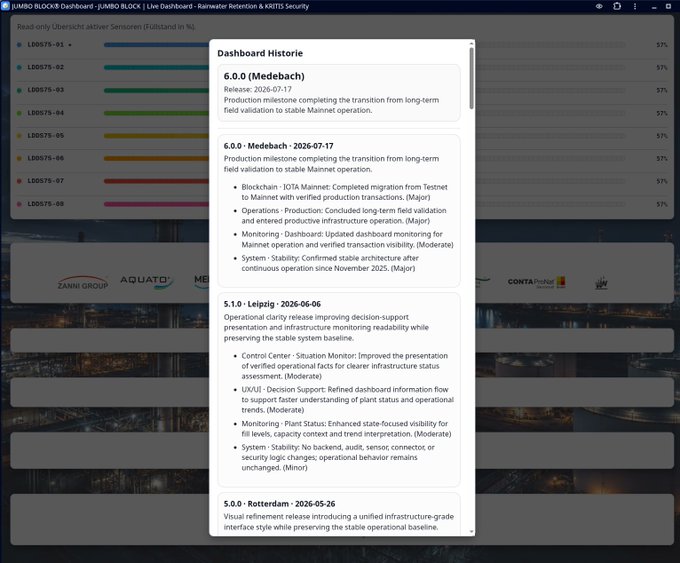Viewport: 680px width, 563px height.
Task: Click the AQUATO partner logo
Action: click(147, 281)
